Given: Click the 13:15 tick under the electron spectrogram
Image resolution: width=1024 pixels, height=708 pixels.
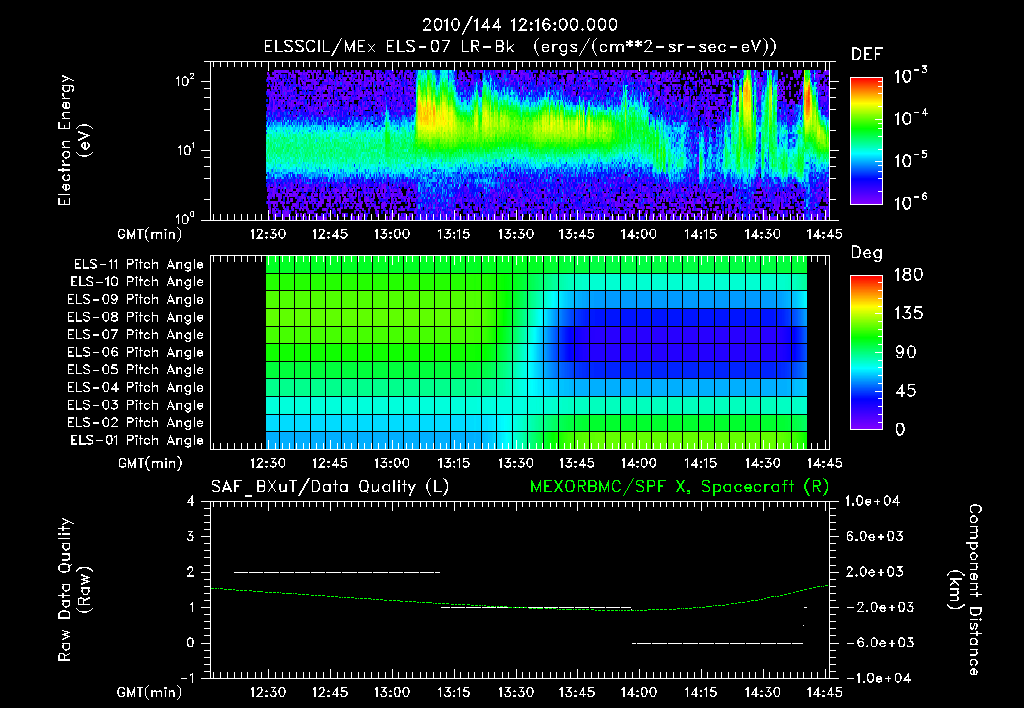Looking at the screenshot, I should [x=453, y=234].
